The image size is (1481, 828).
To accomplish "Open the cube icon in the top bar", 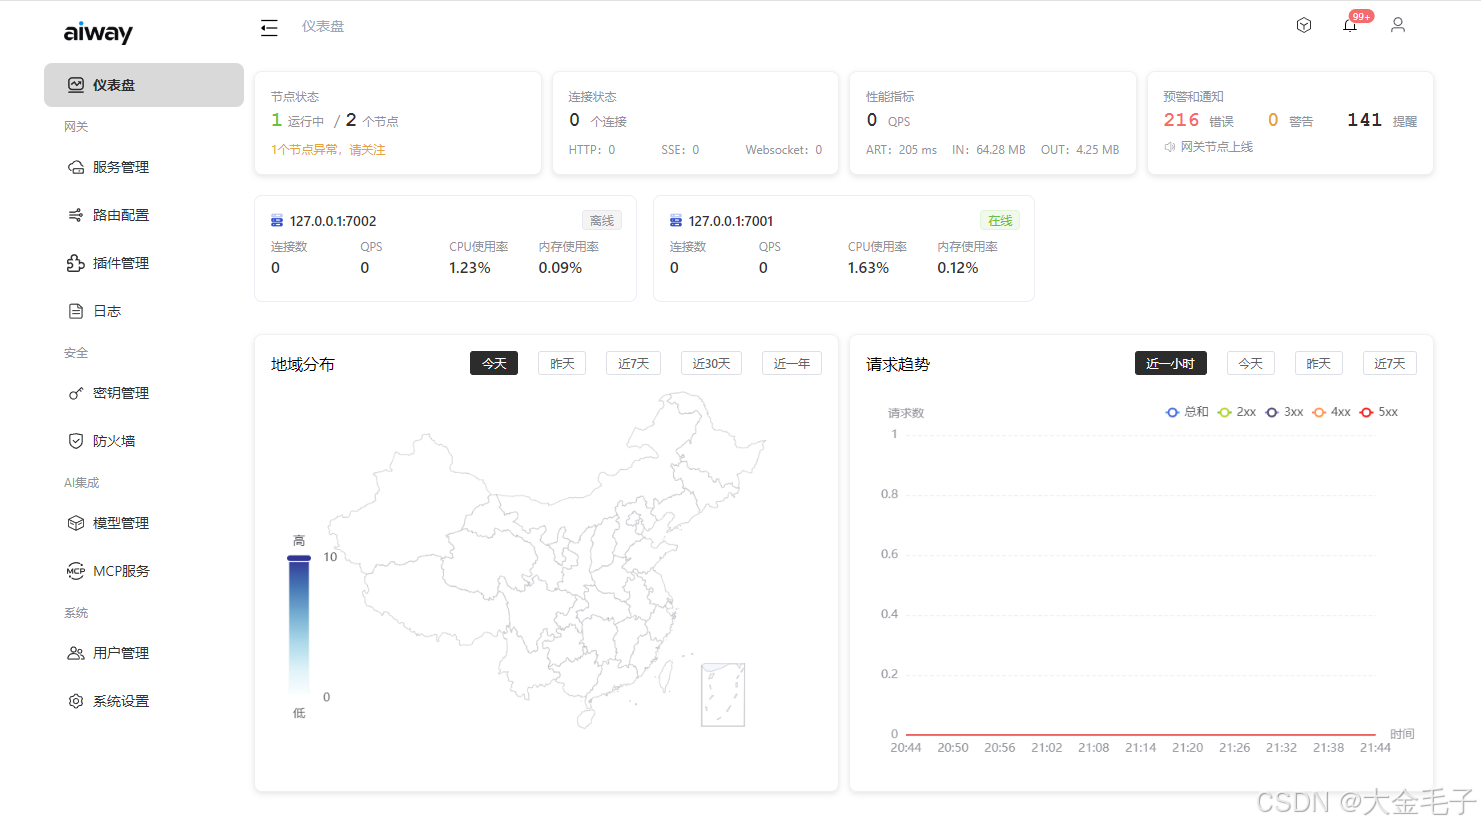I will tap(1303, 25).
